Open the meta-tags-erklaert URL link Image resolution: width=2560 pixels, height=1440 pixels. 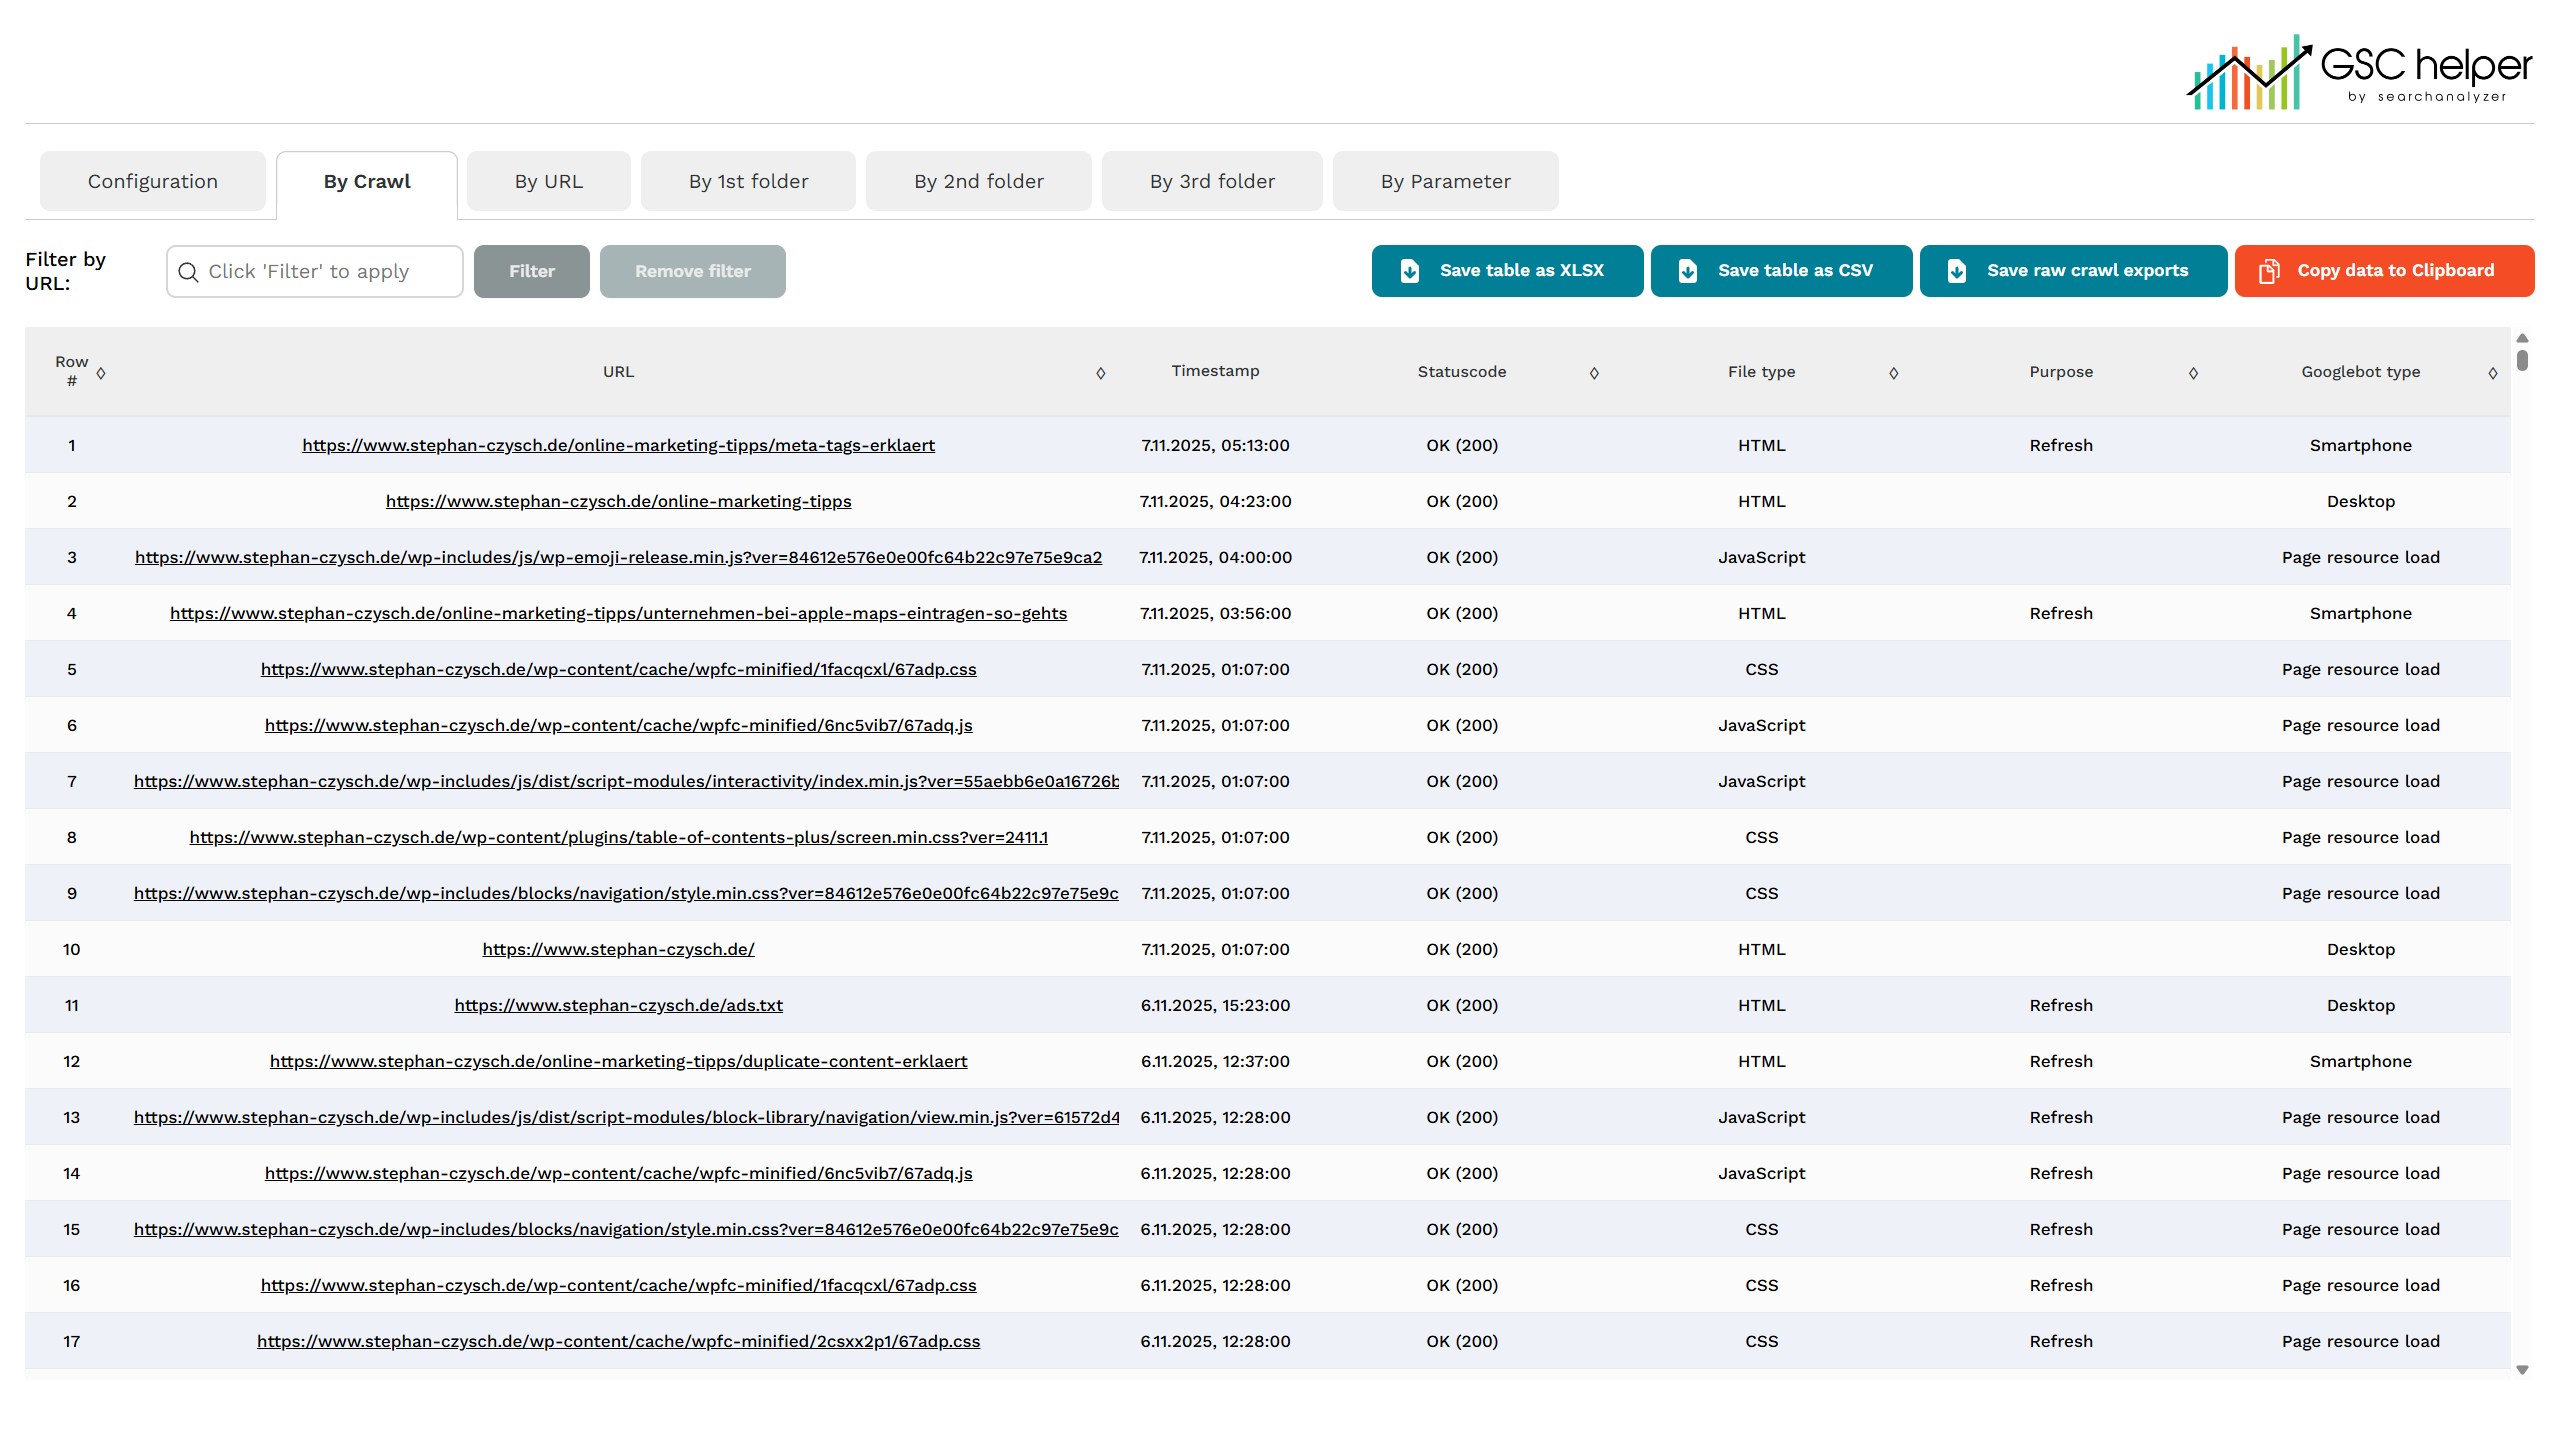[618, 445]
